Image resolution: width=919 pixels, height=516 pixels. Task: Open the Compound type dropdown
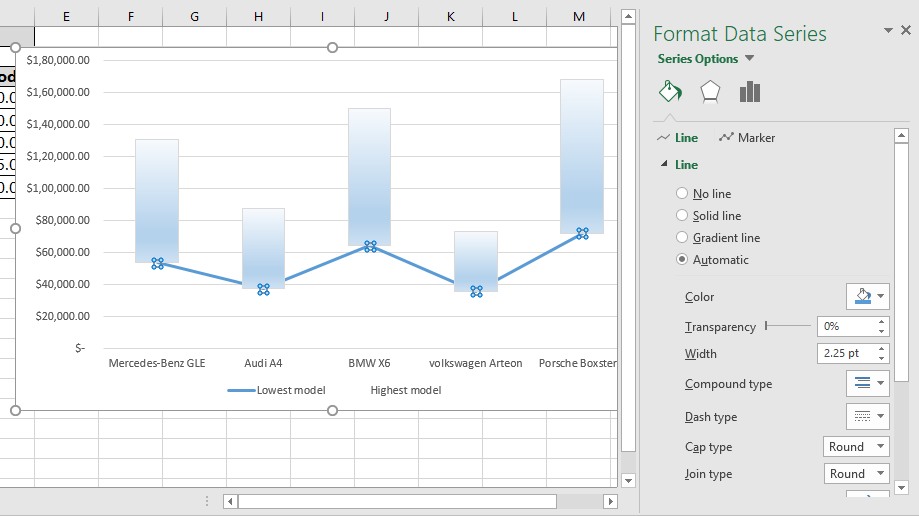click(x=868, y=383)
